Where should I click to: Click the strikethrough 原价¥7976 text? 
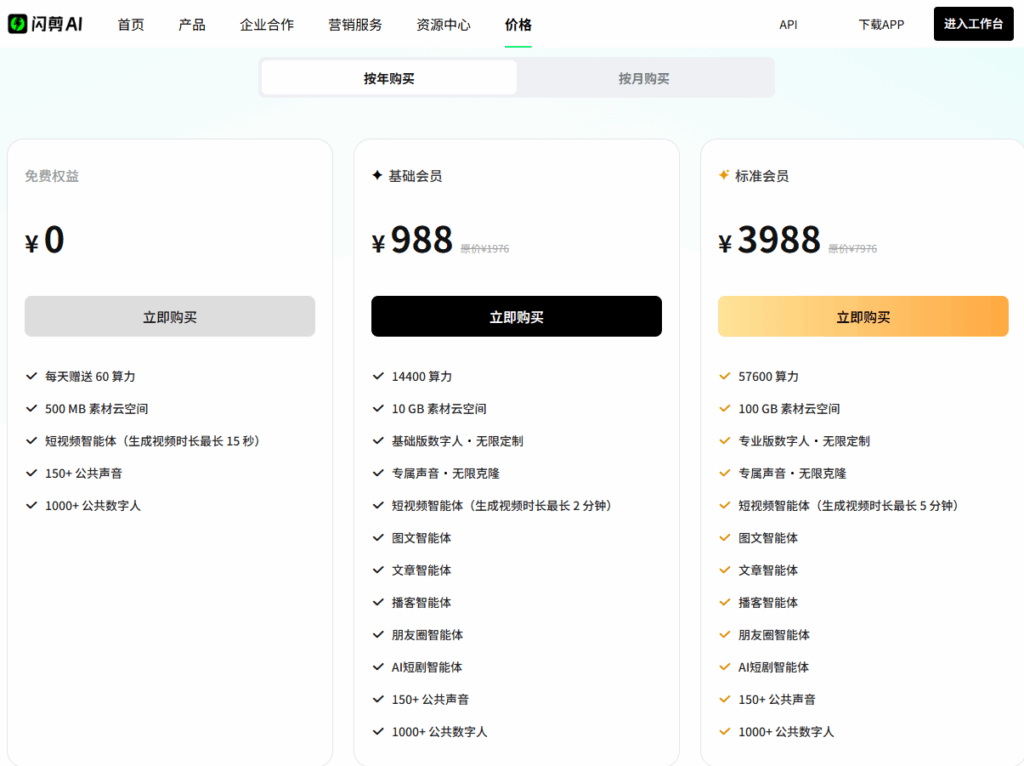tap(852, 249)
